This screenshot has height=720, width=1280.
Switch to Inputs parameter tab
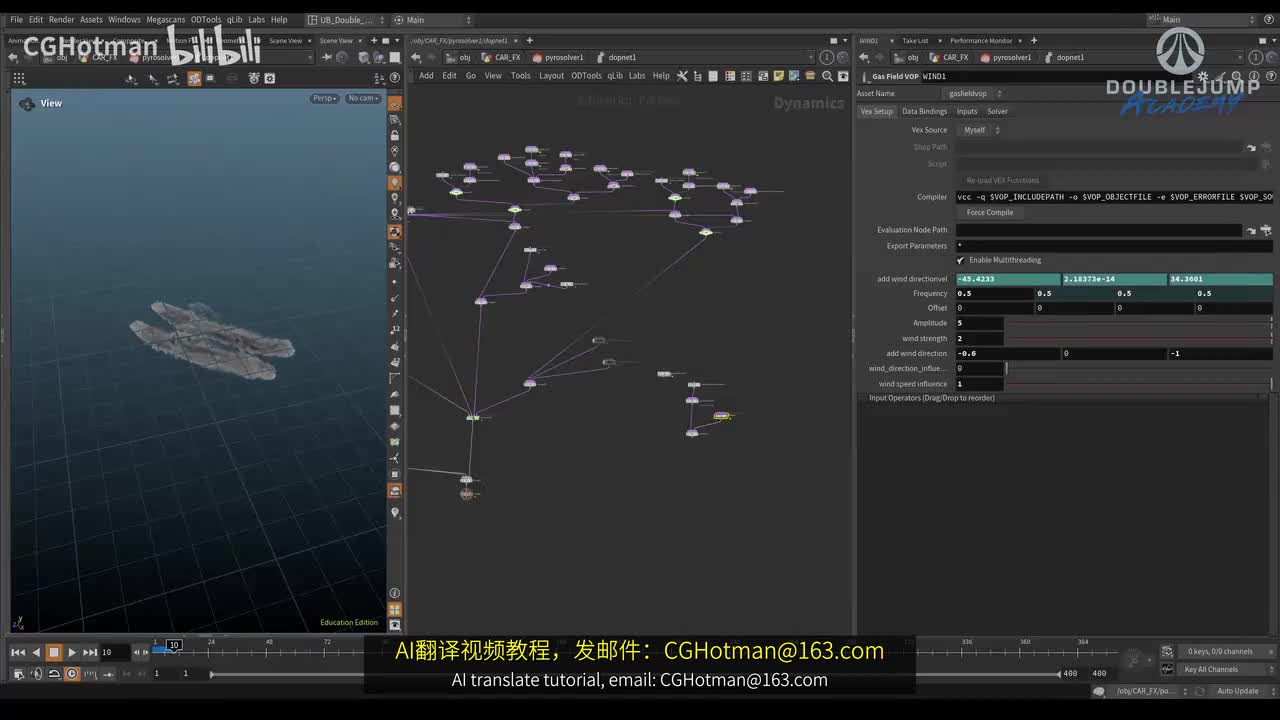(x=966, y=111)
